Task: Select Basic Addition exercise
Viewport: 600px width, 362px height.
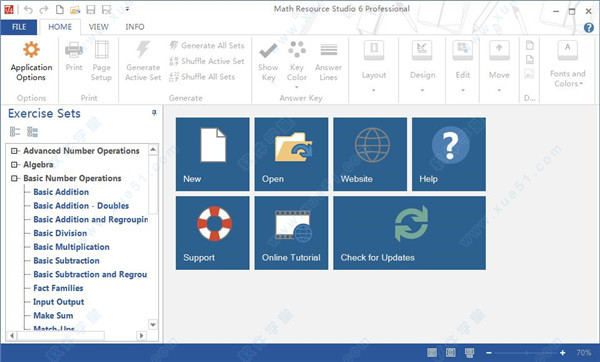Action: (x=61, y=192)
